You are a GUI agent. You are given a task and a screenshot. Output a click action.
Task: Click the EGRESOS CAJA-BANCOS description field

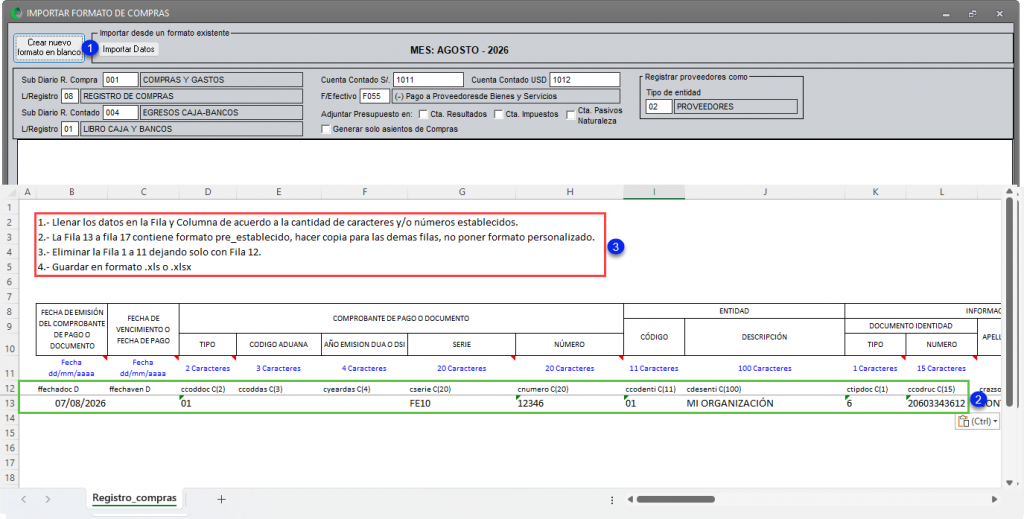point(221,112)
